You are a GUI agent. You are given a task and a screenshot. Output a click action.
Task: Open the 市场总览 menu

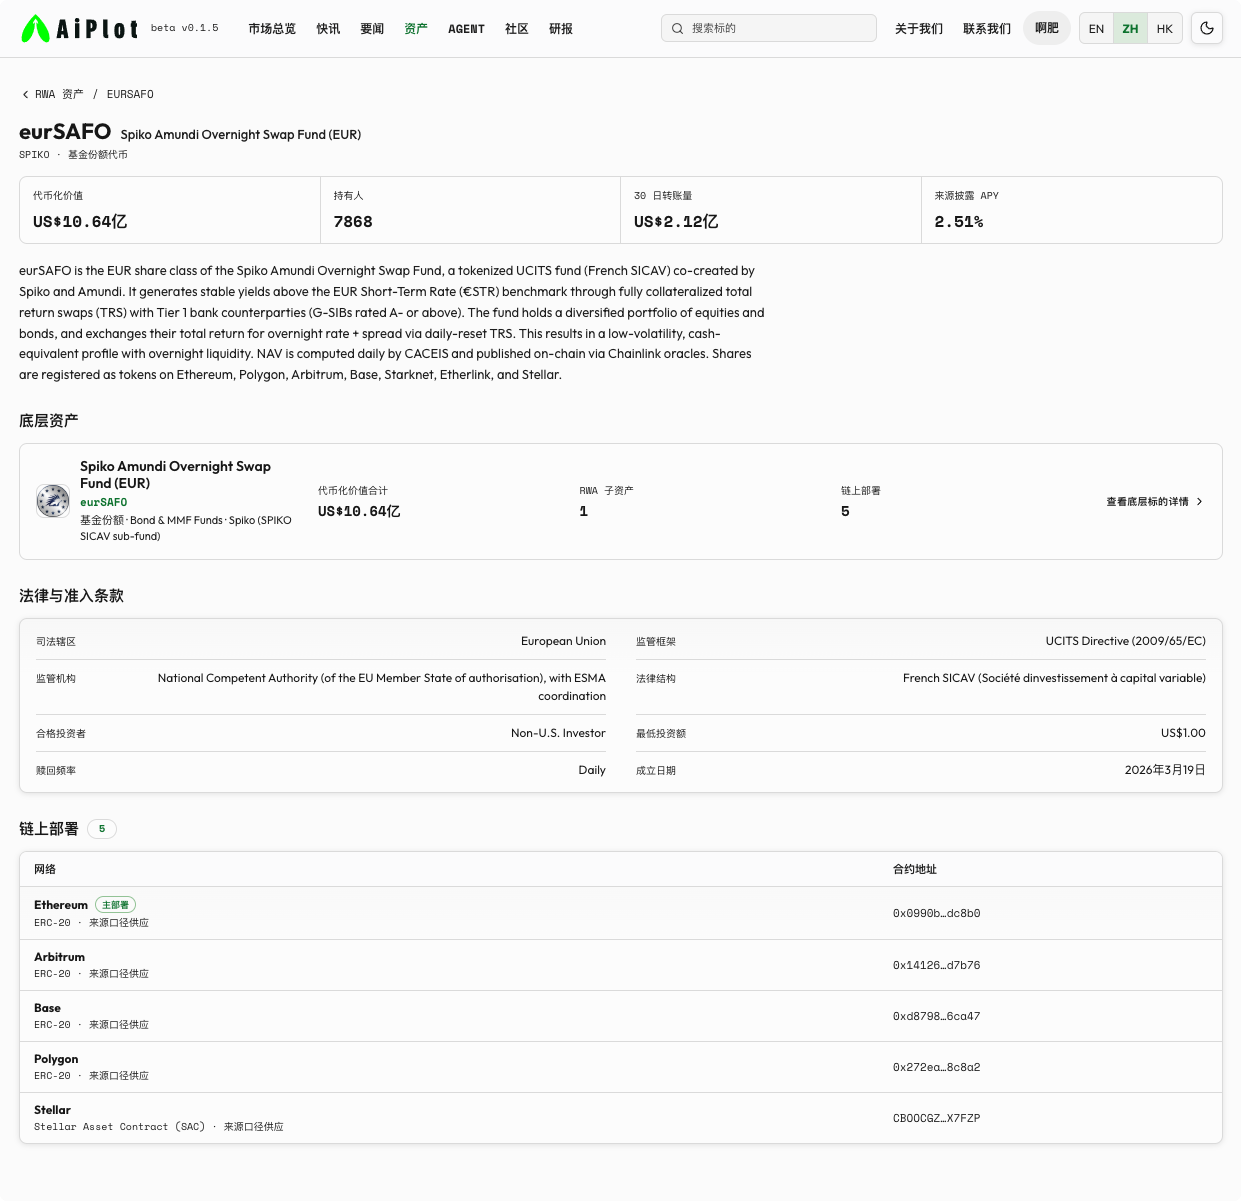[x=272, y=29]
